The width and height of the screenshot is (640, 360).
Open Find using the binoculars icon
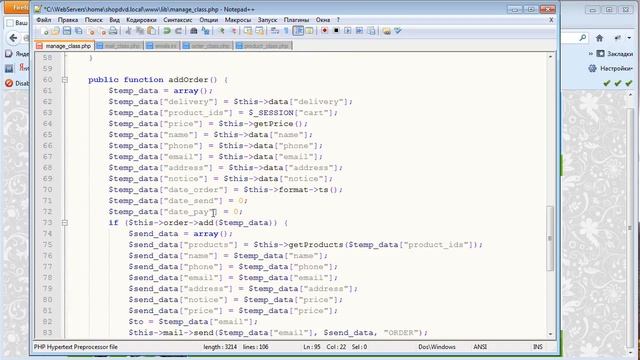click(x=194, y=31)
